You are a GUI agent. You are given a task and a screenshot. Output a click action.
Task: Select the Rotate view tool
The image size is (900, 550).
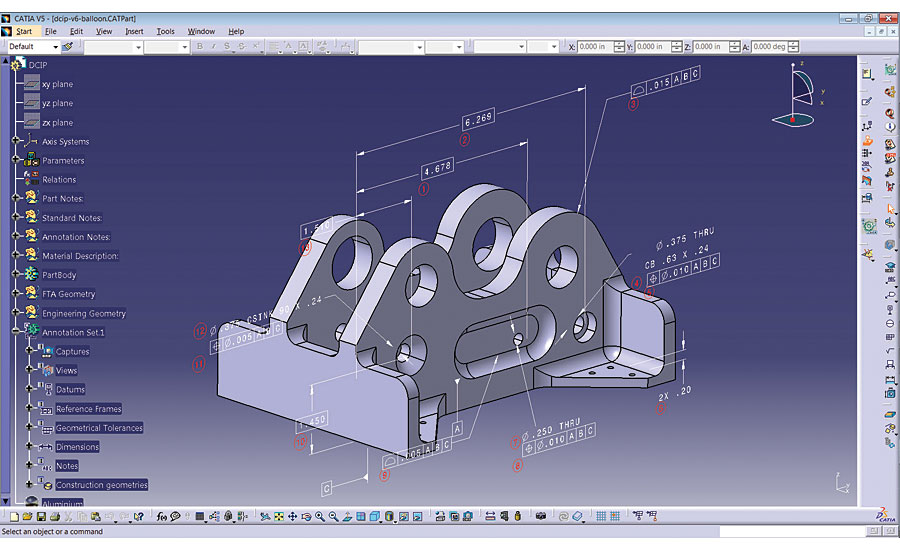pyautogui.click(x=306, y=516)
